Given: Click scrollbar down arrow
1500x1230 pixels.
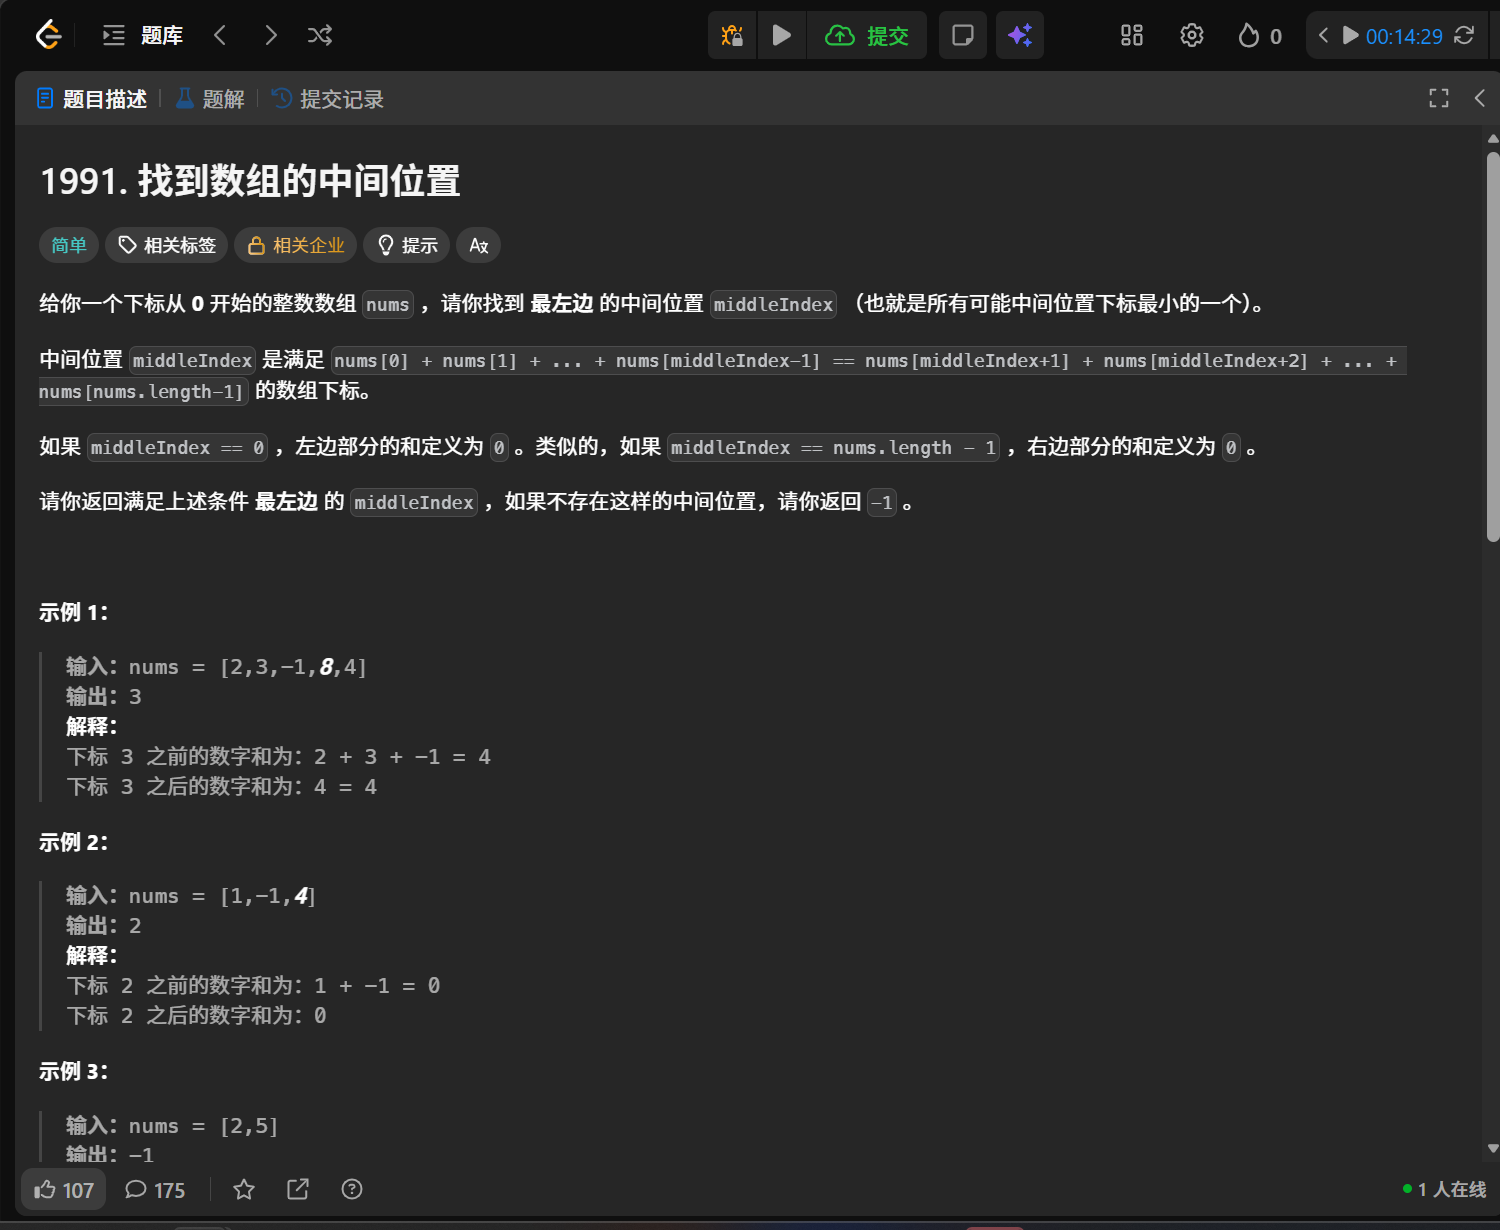Looking at the screenshot, I should coord(1493,1149).
